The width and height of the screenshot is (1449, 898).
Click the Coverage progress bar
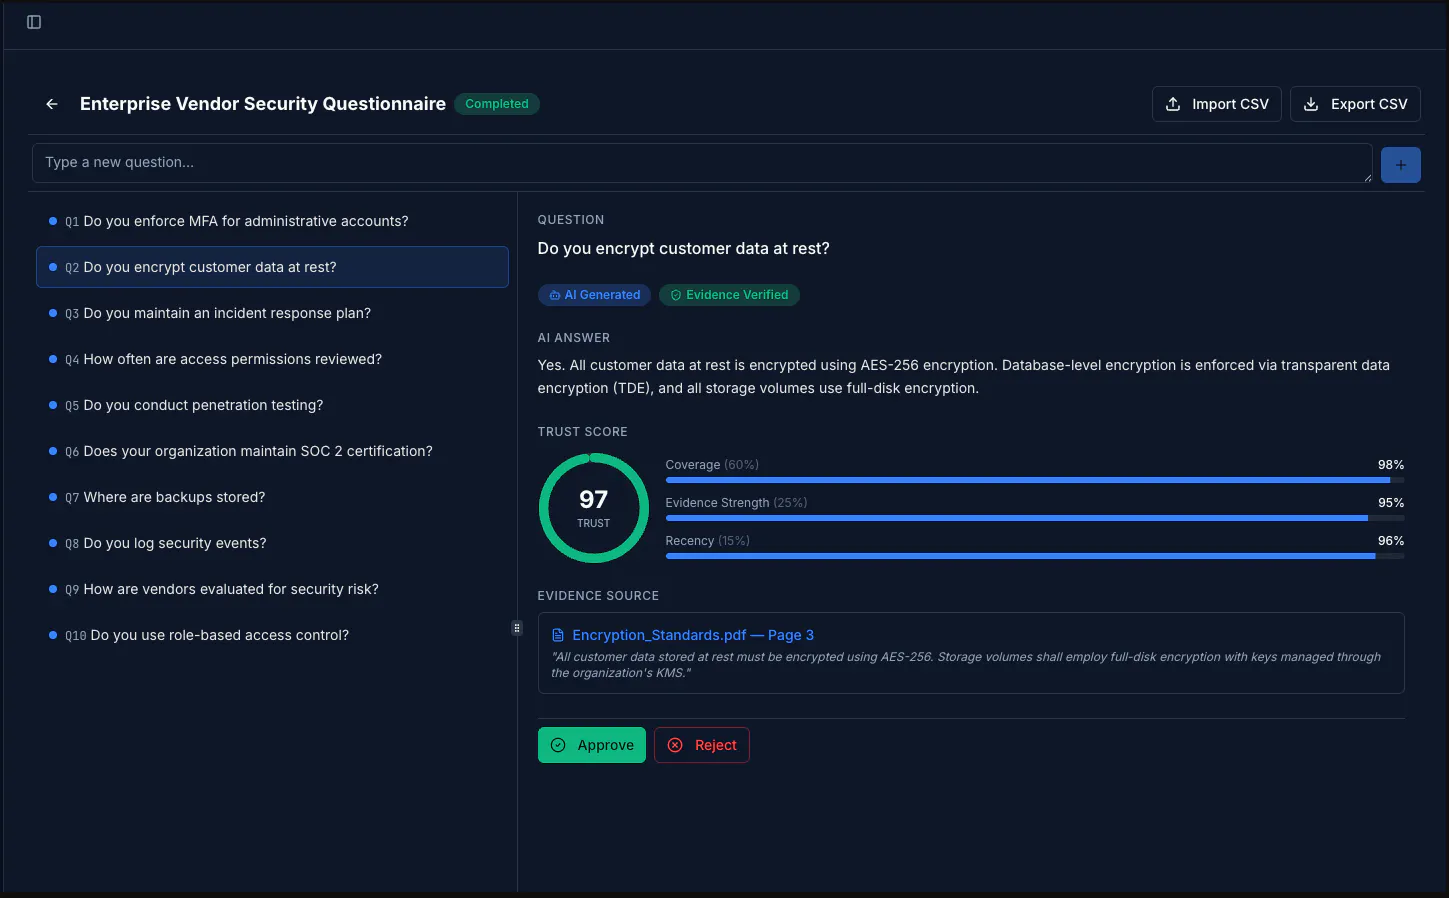point(1035,480)
